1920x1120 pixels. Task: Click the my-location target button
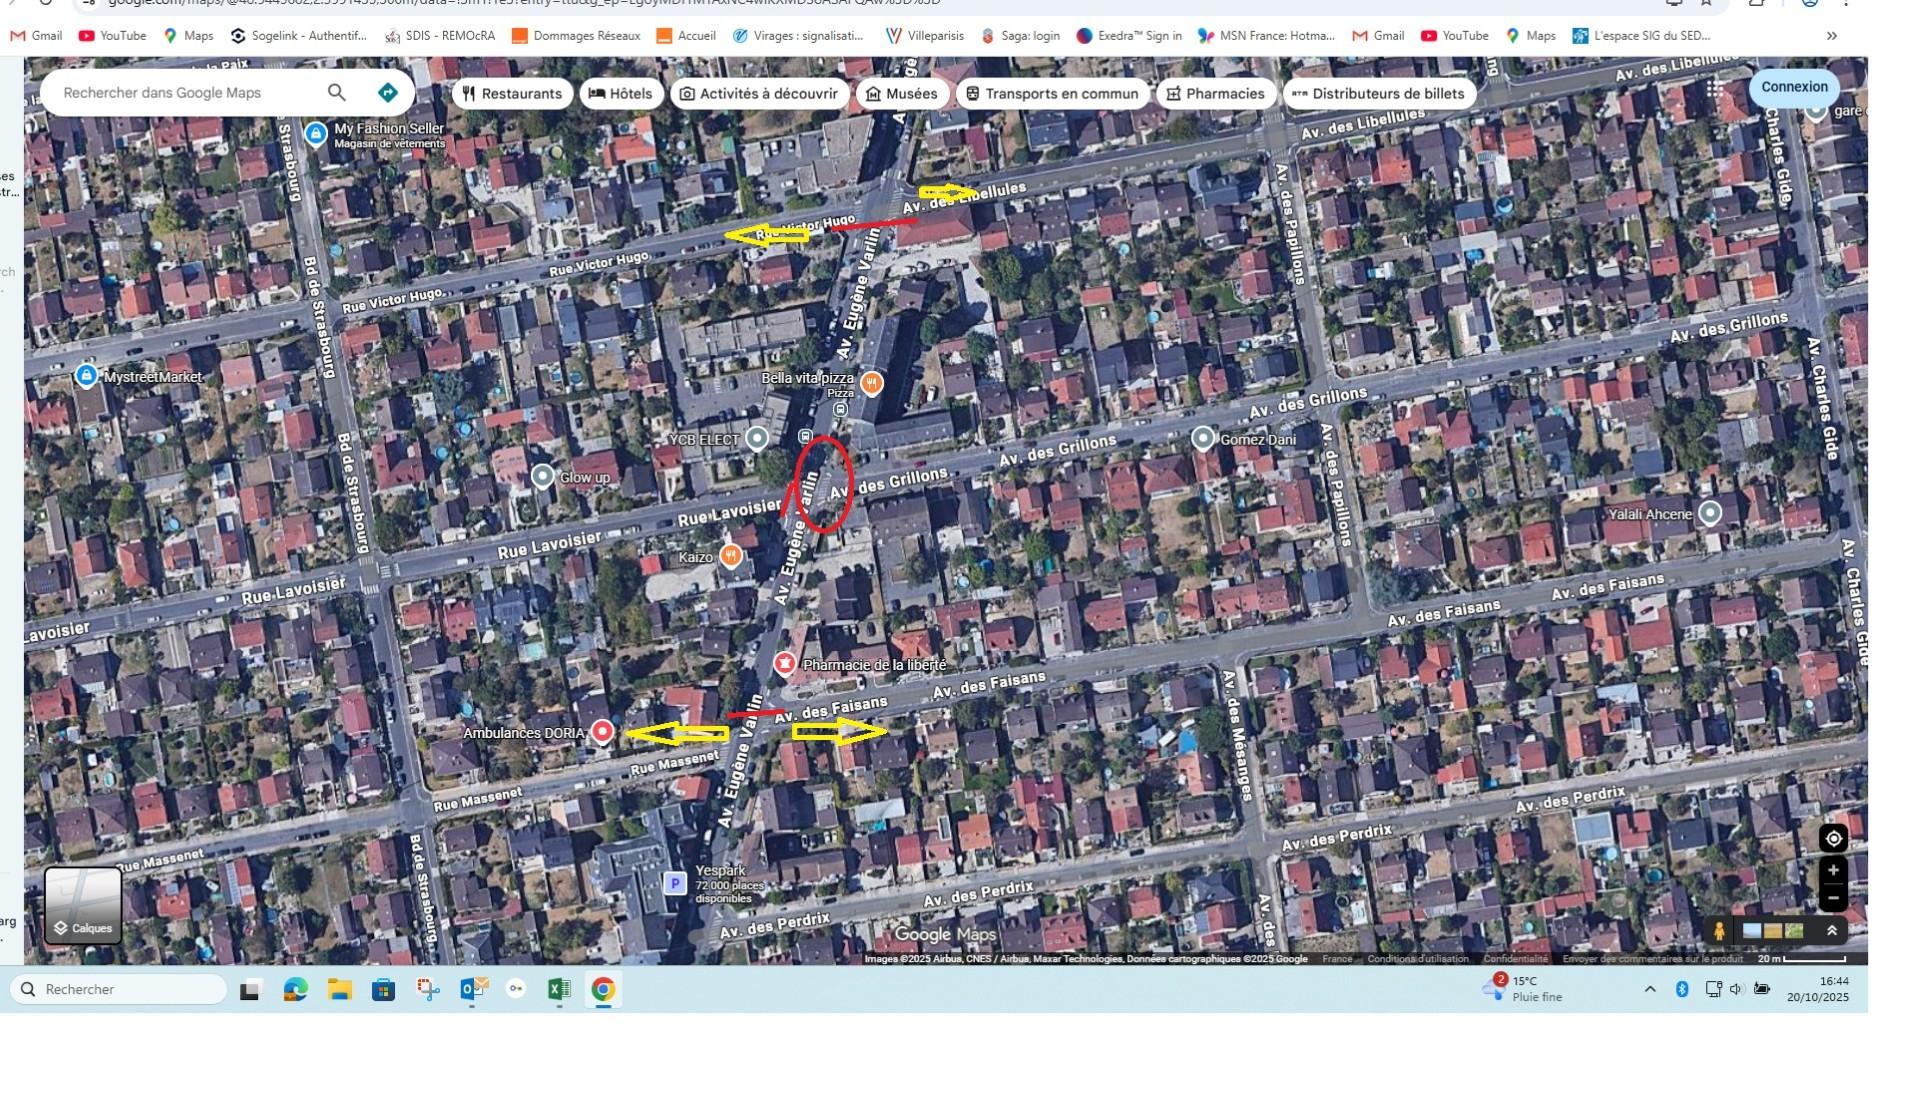coord(1832,839)
